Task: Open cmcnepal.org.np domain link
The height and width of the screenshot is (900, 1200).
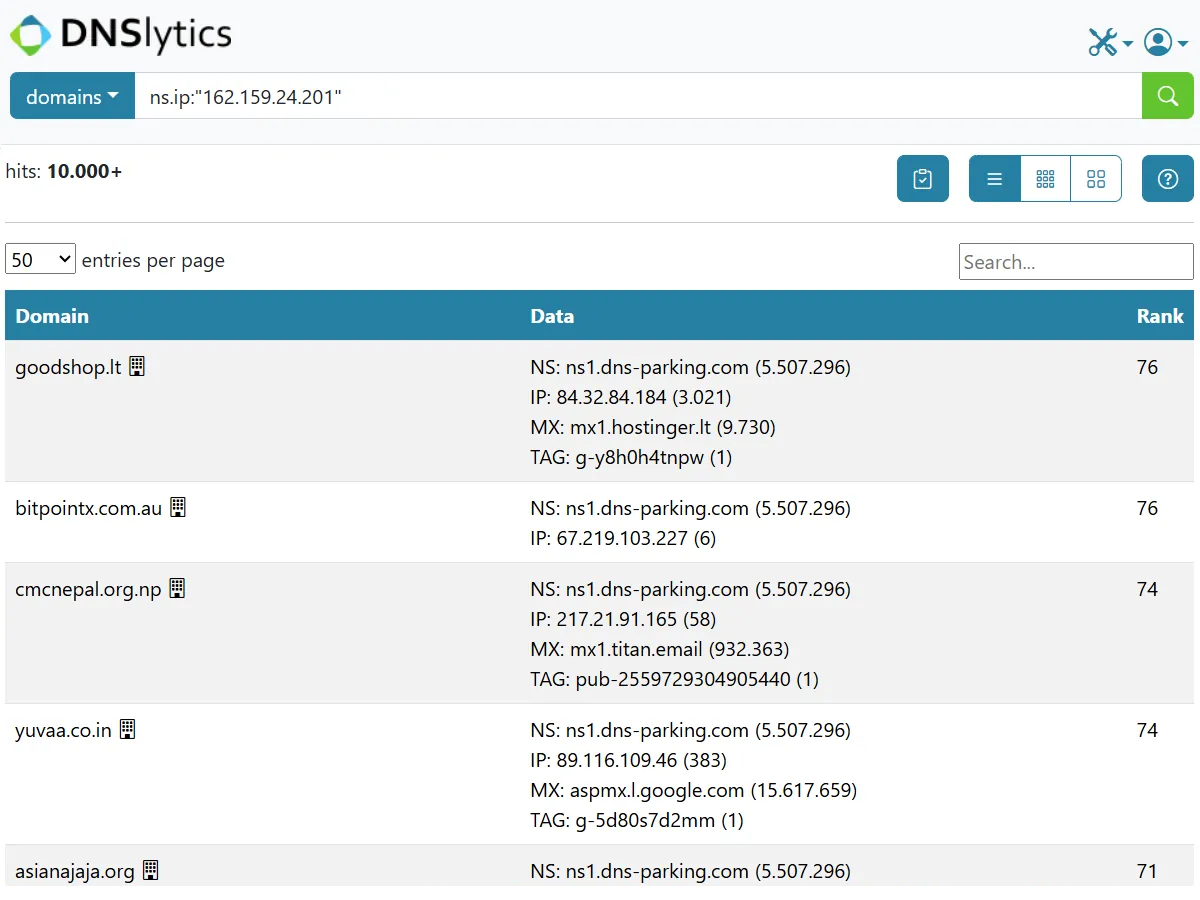Action: (88, 589)
